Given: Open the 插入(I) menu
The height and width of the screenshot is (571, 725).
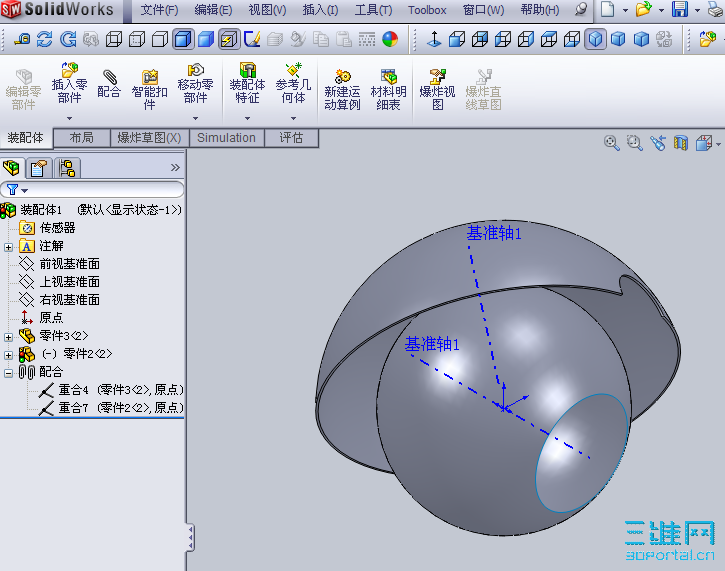Looking at the screenshot, I should tap(320, 10).
